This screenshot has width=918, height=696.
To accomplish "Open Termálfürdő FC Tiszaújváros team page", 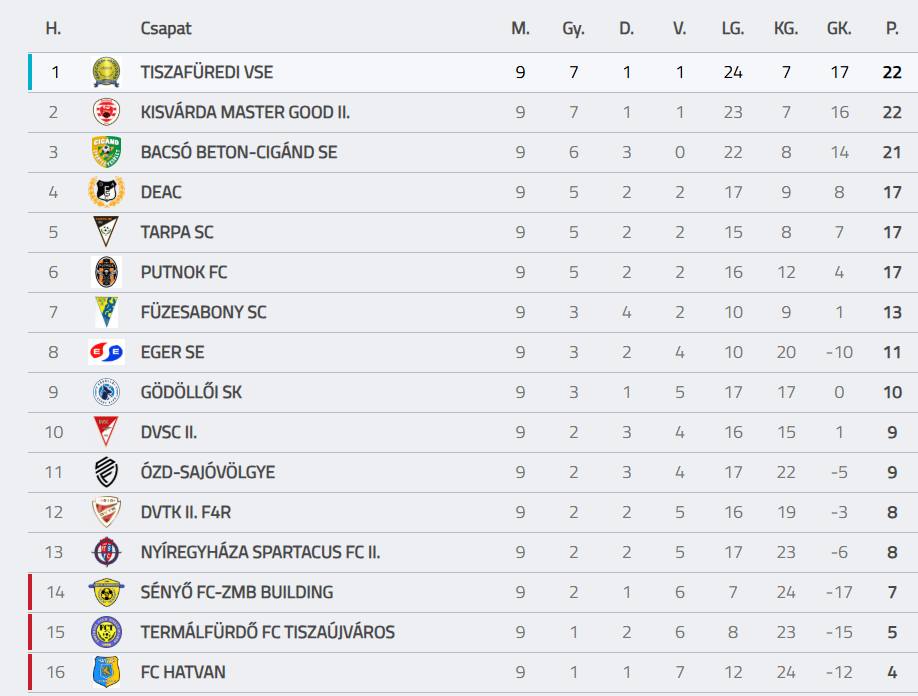I will (267, 632).
